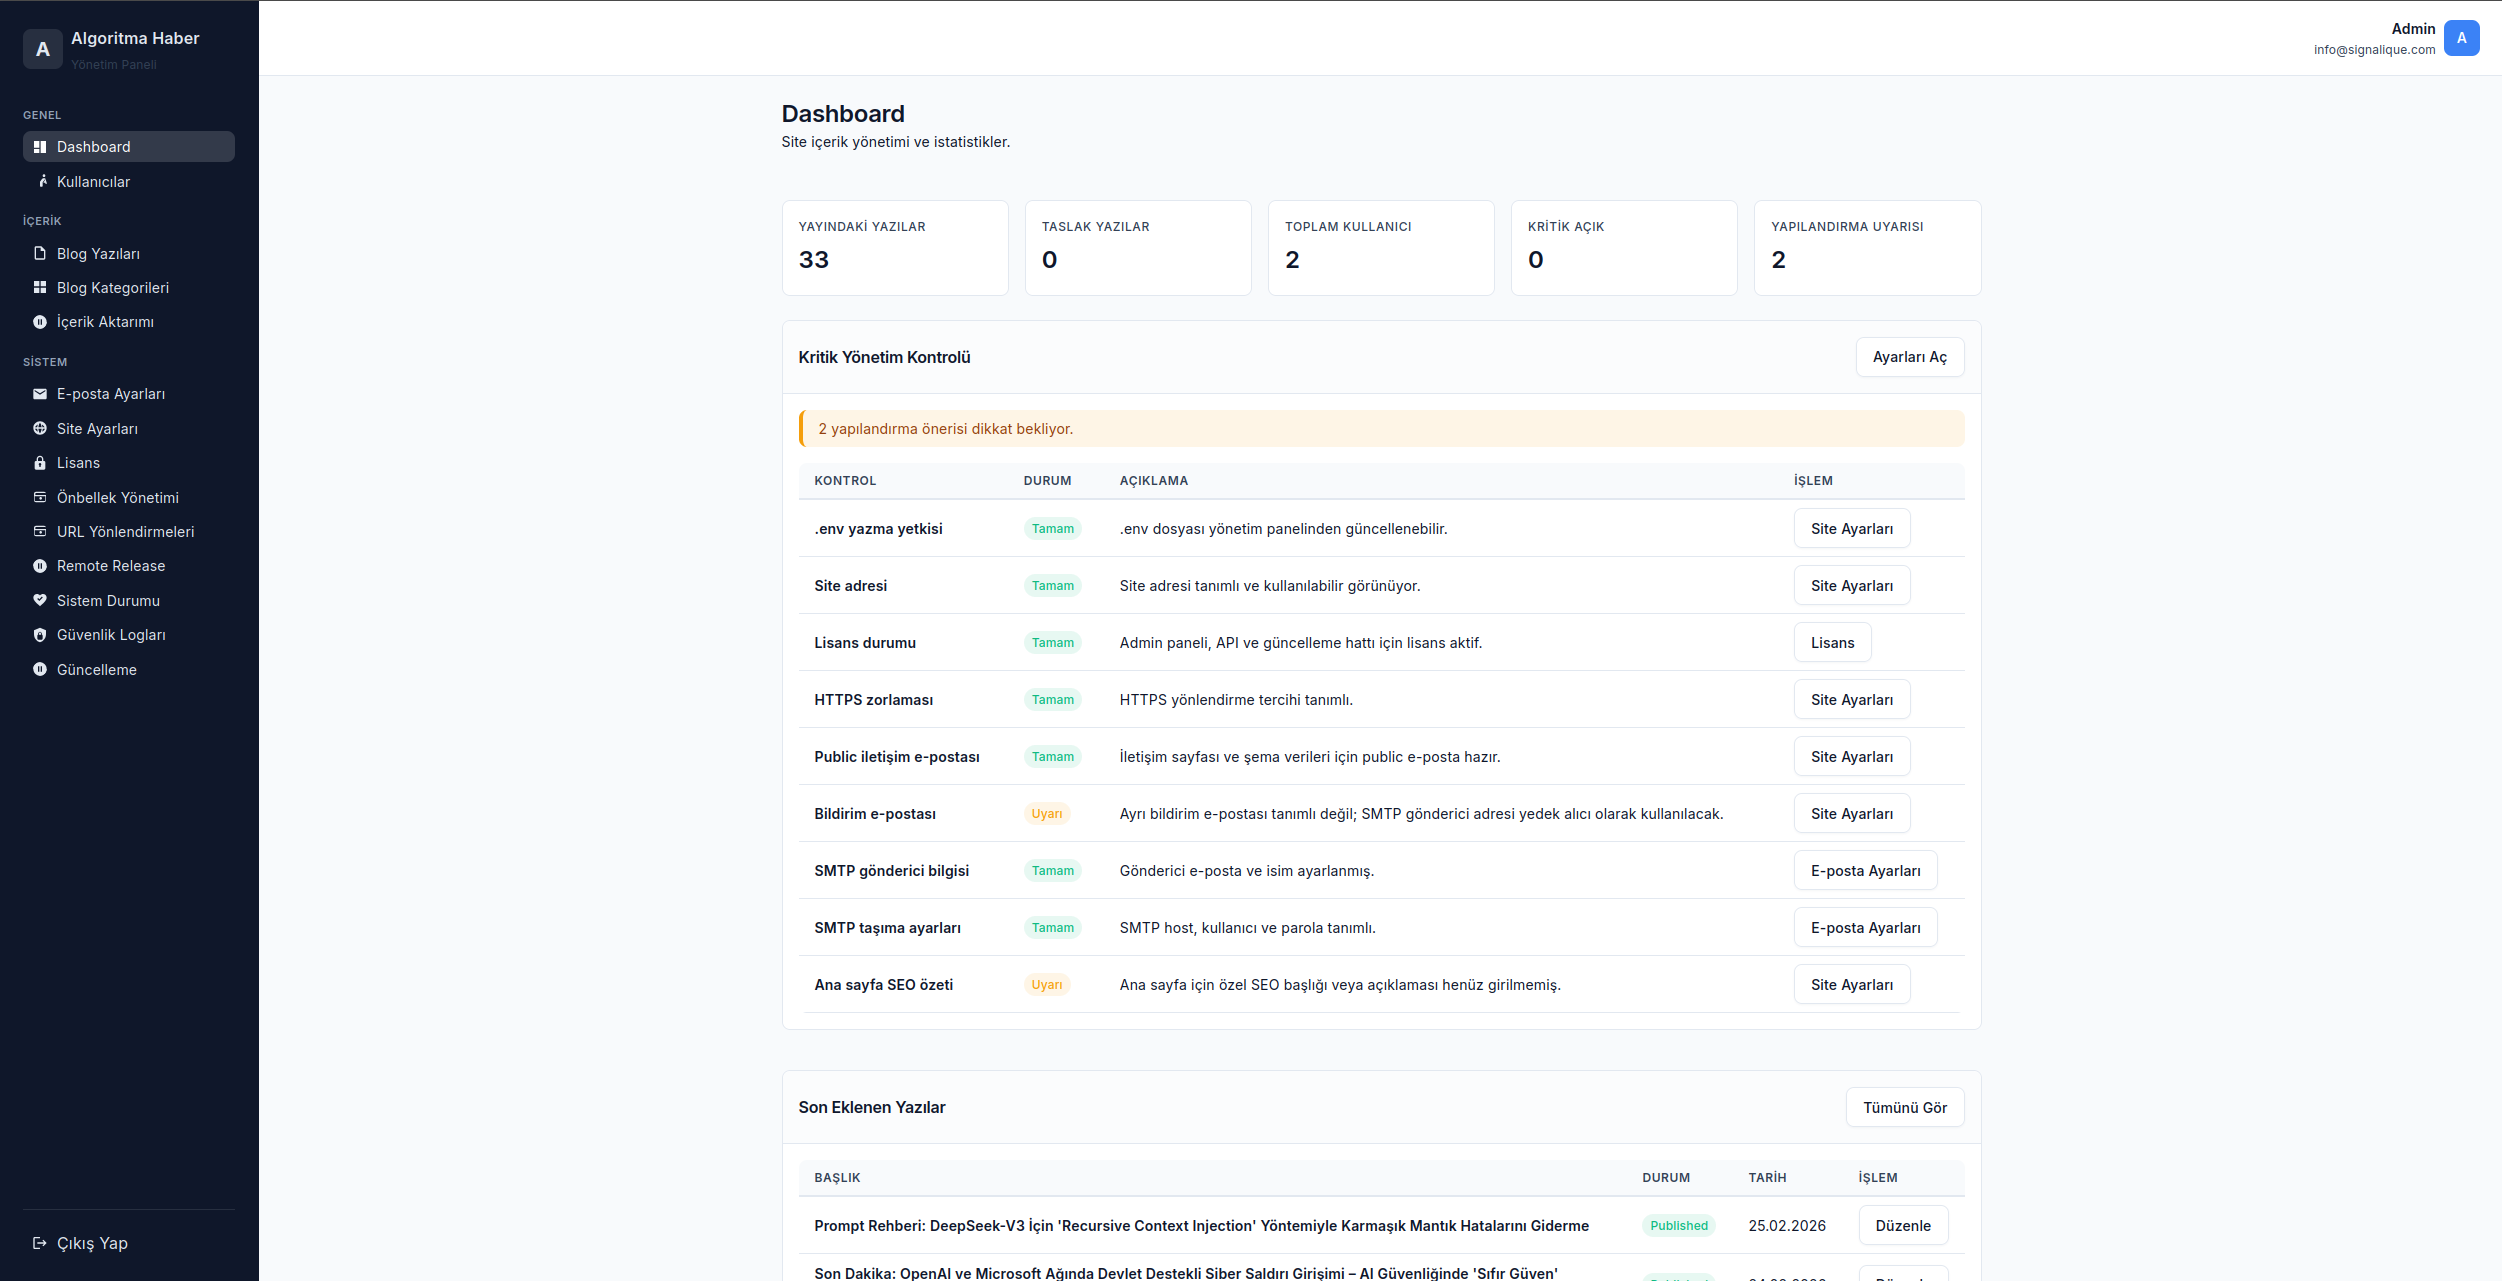Click Lisans button in Lisans durumu row
This screenshot has height=1281, width=2502.
pyautogui.click(x=1832, y=643)
